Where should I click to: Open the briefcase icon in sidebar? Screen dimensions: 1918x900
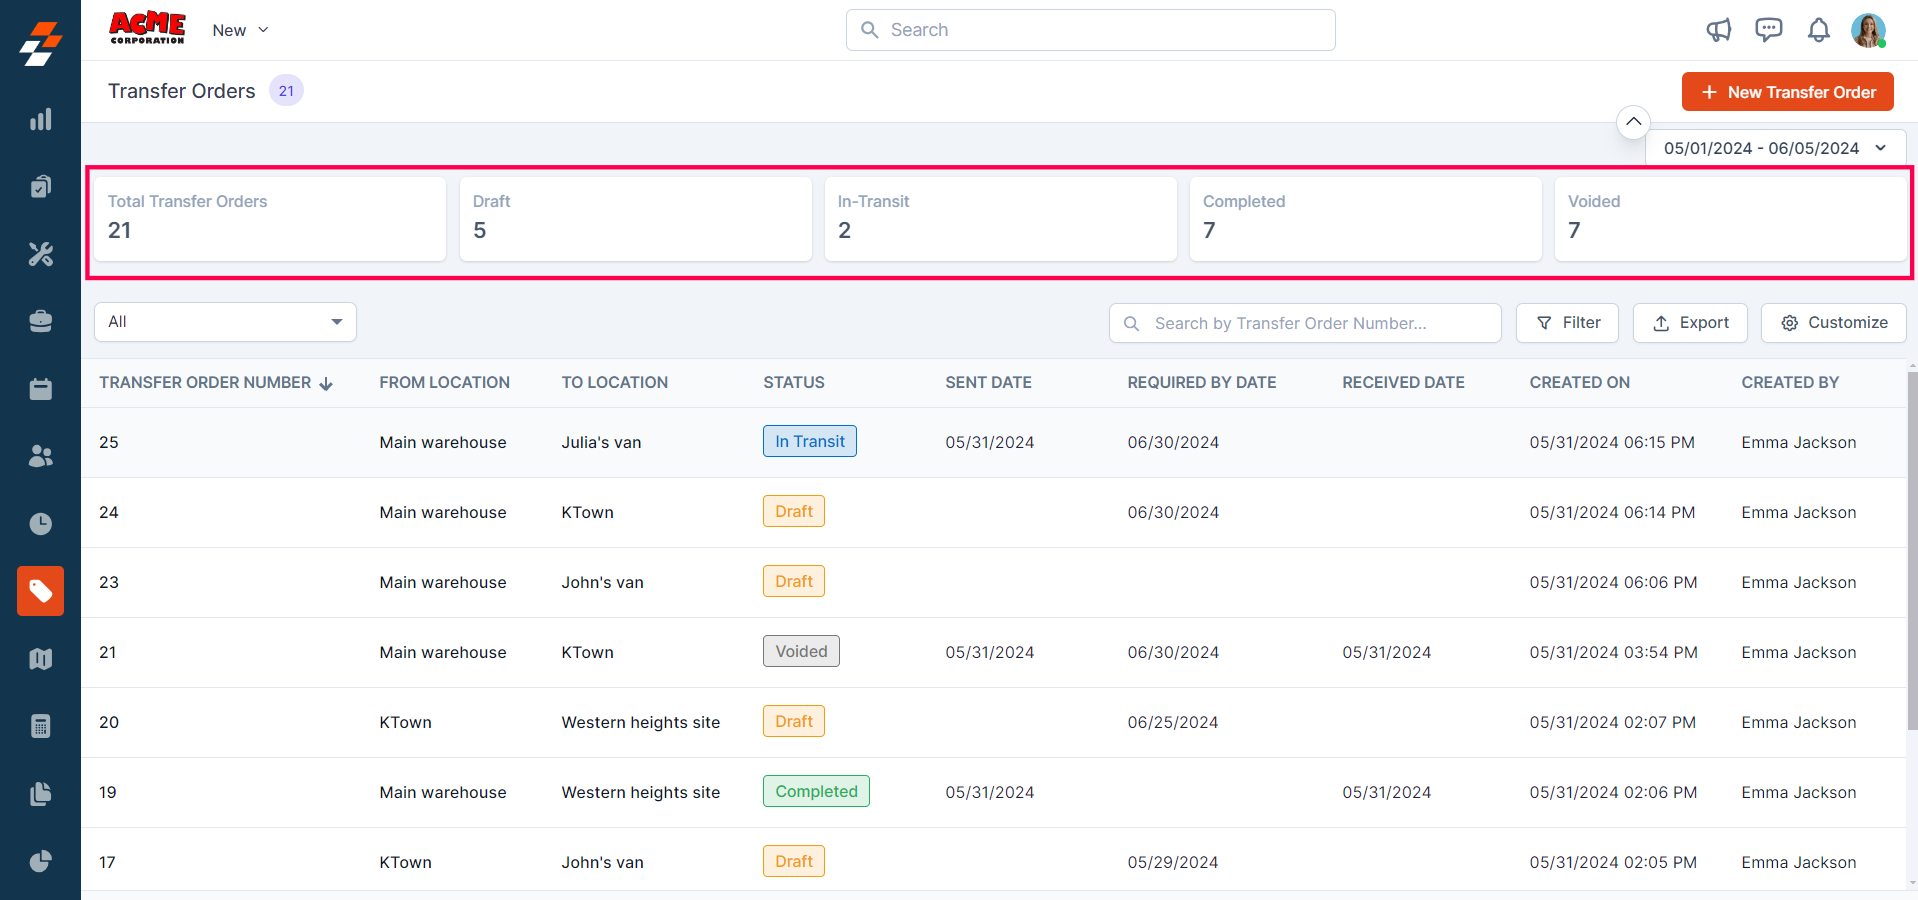40,321
